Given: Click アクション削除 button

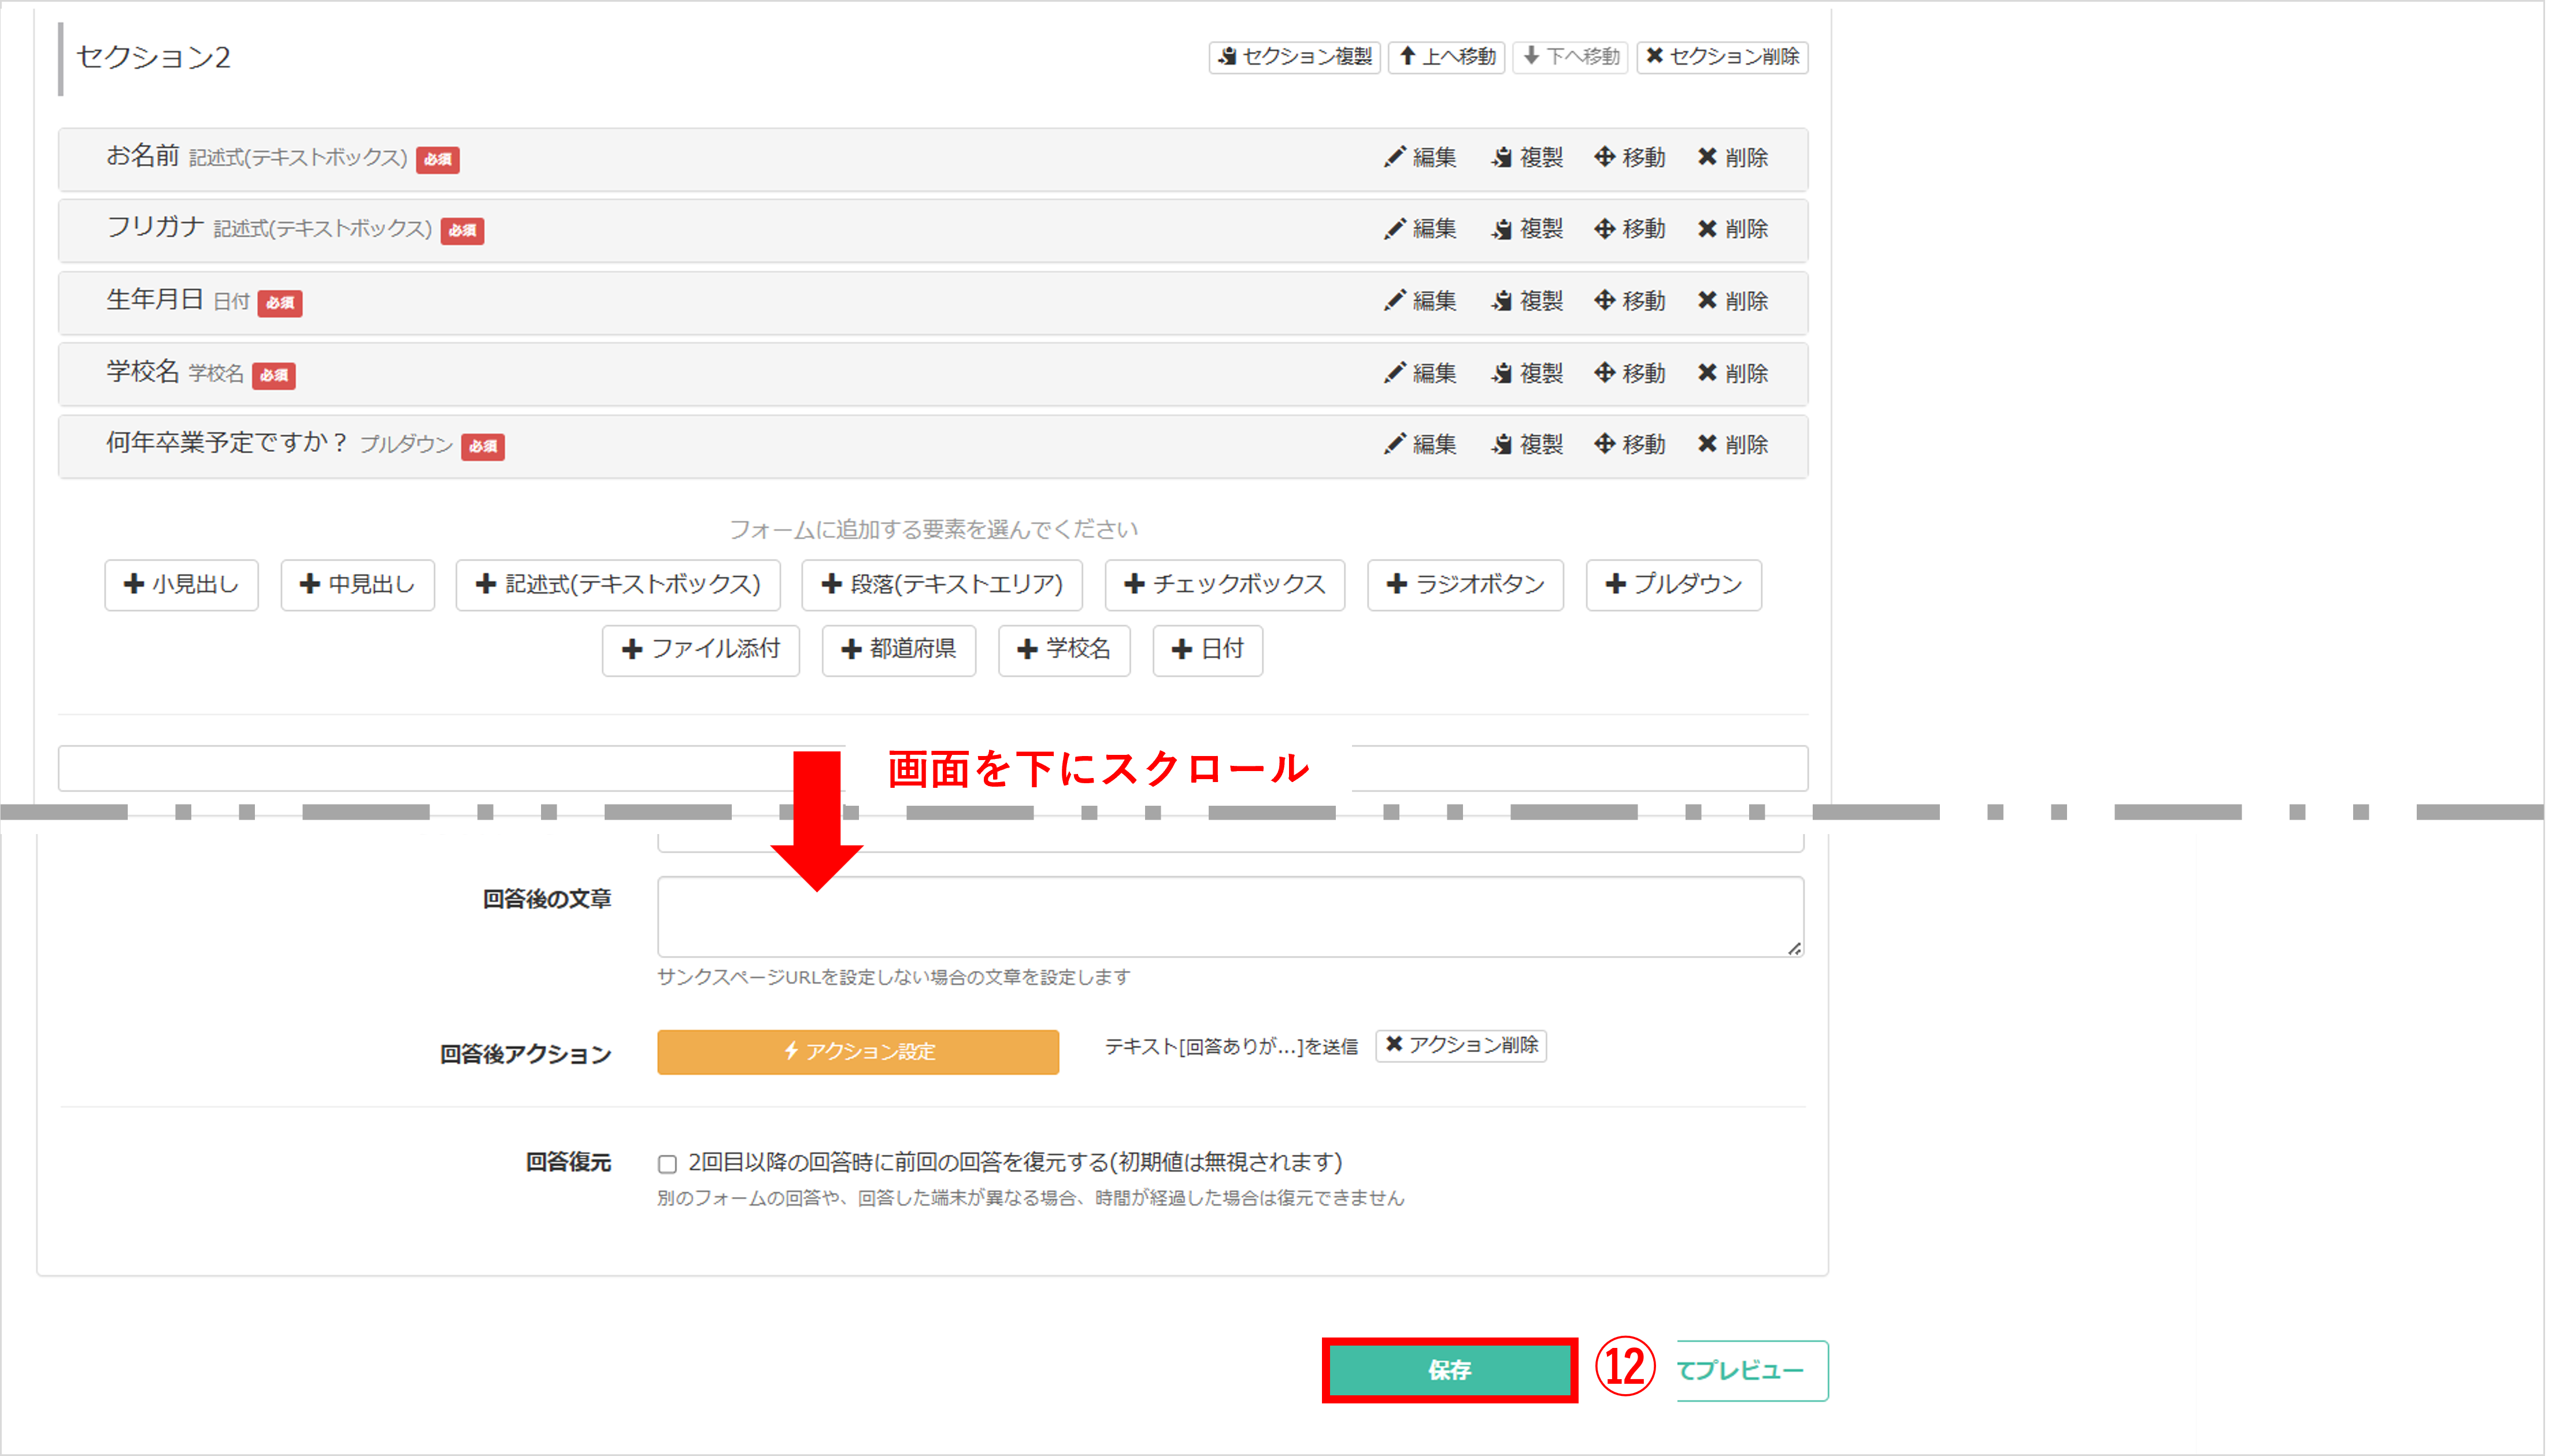Looking at the screenshot, I should [1461, 1046].
